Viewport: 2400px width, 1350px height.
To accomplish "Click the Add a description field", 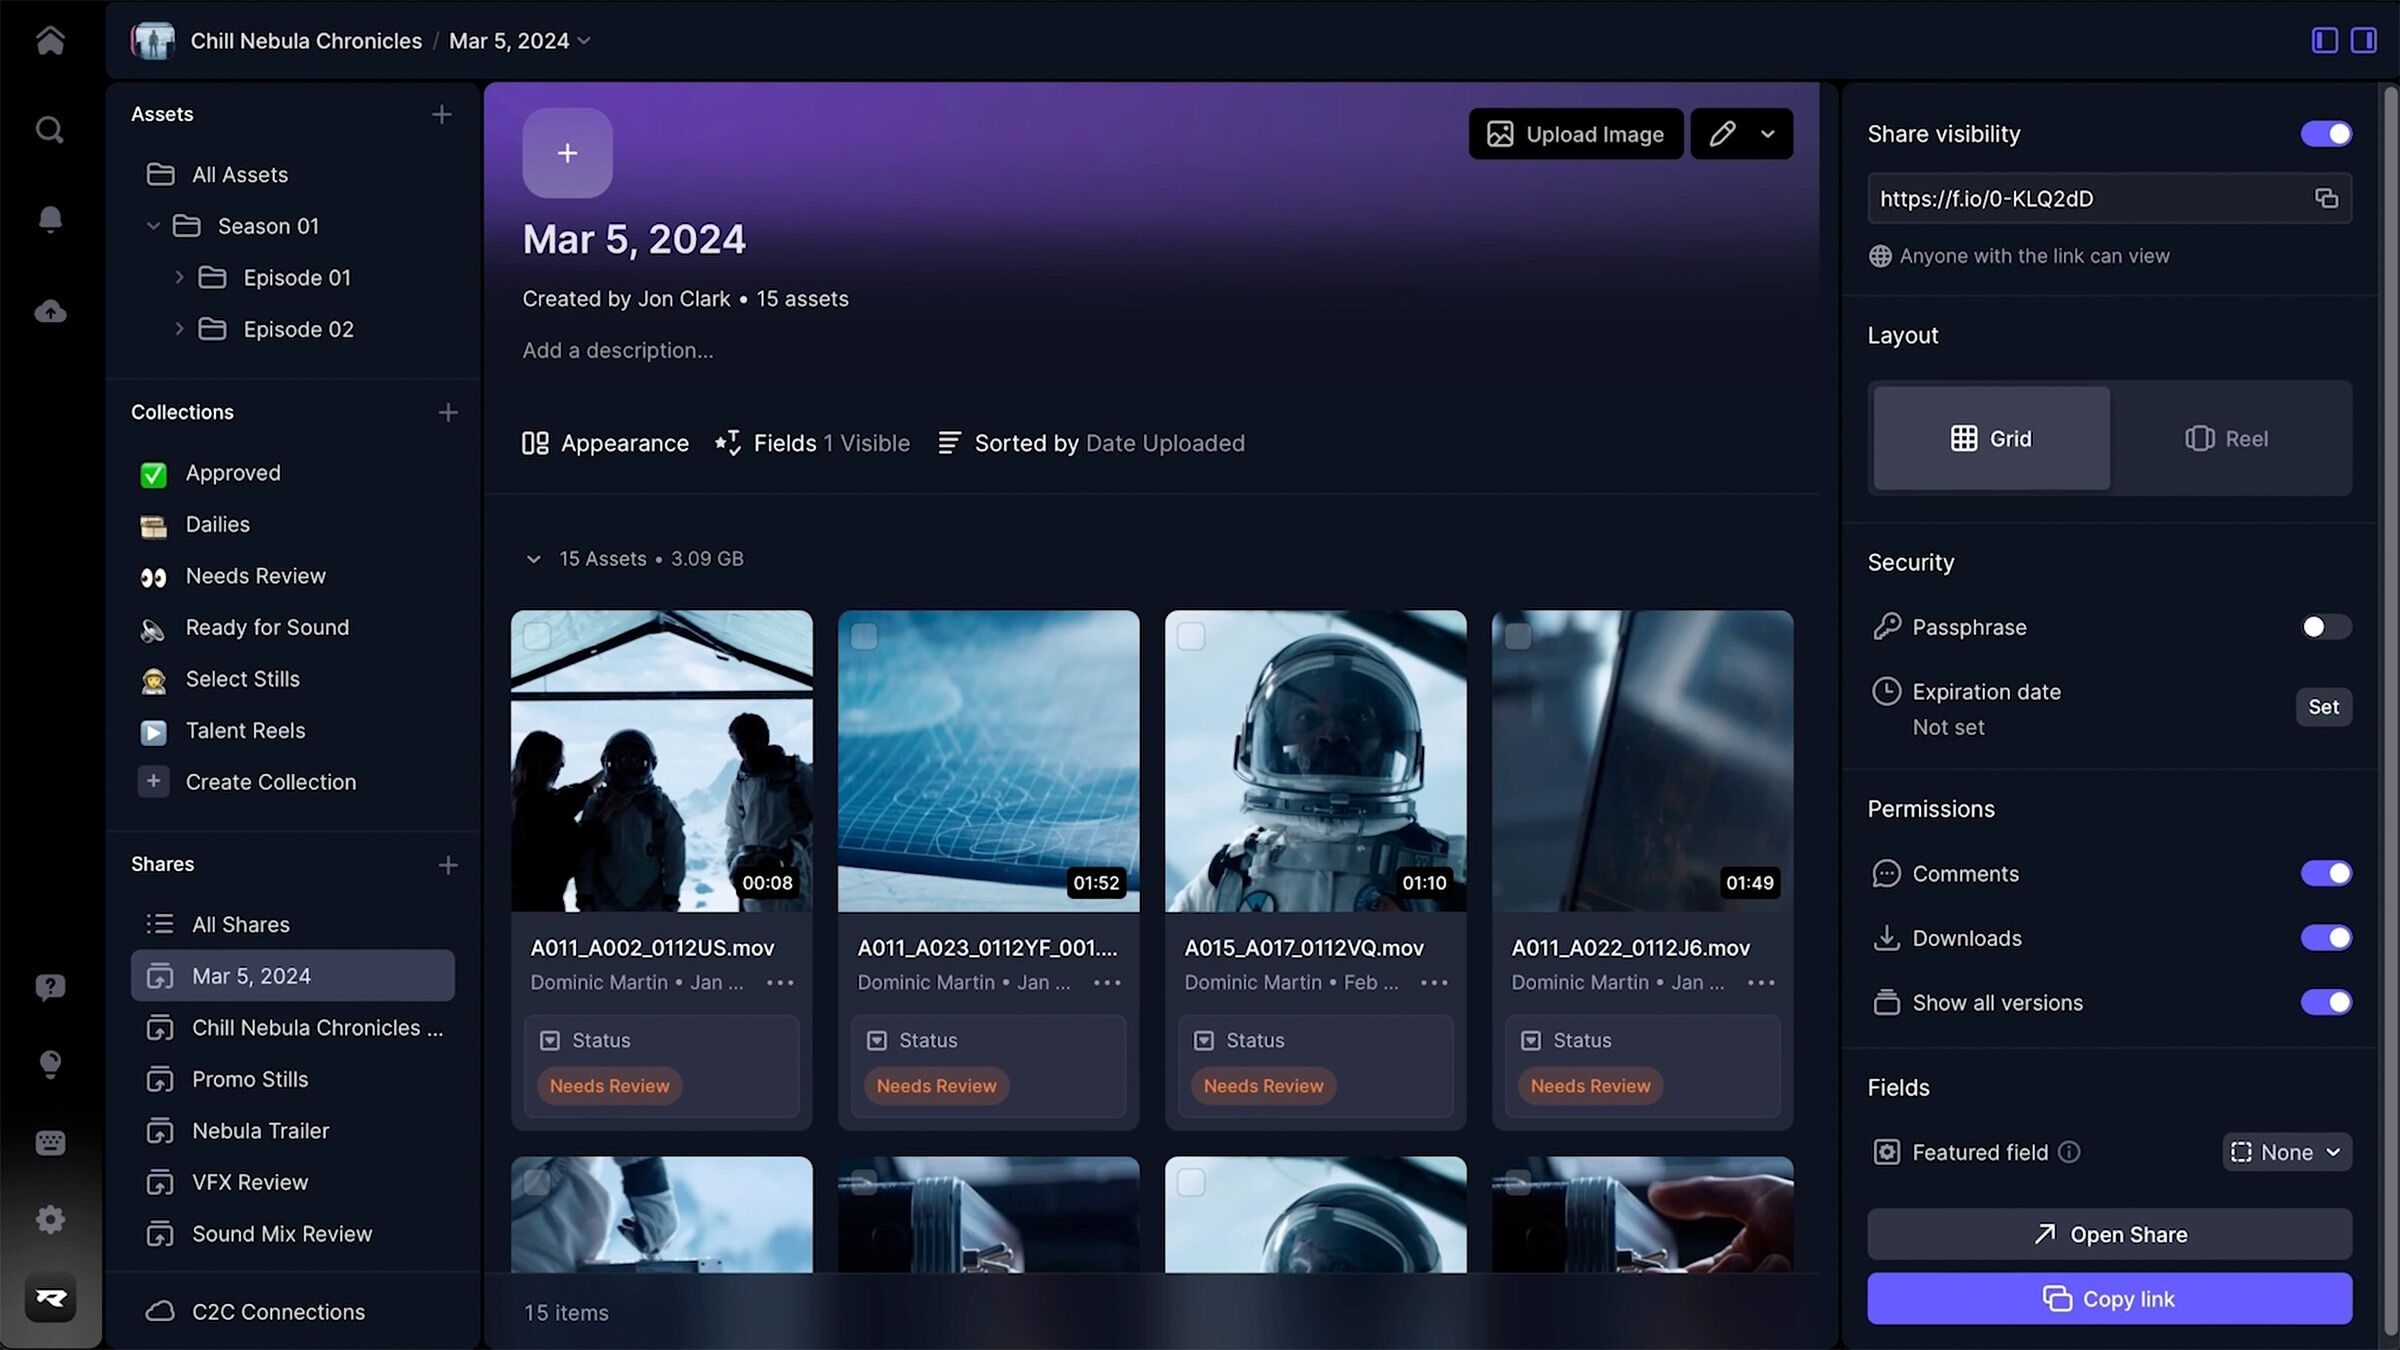I will click(617, 350).
